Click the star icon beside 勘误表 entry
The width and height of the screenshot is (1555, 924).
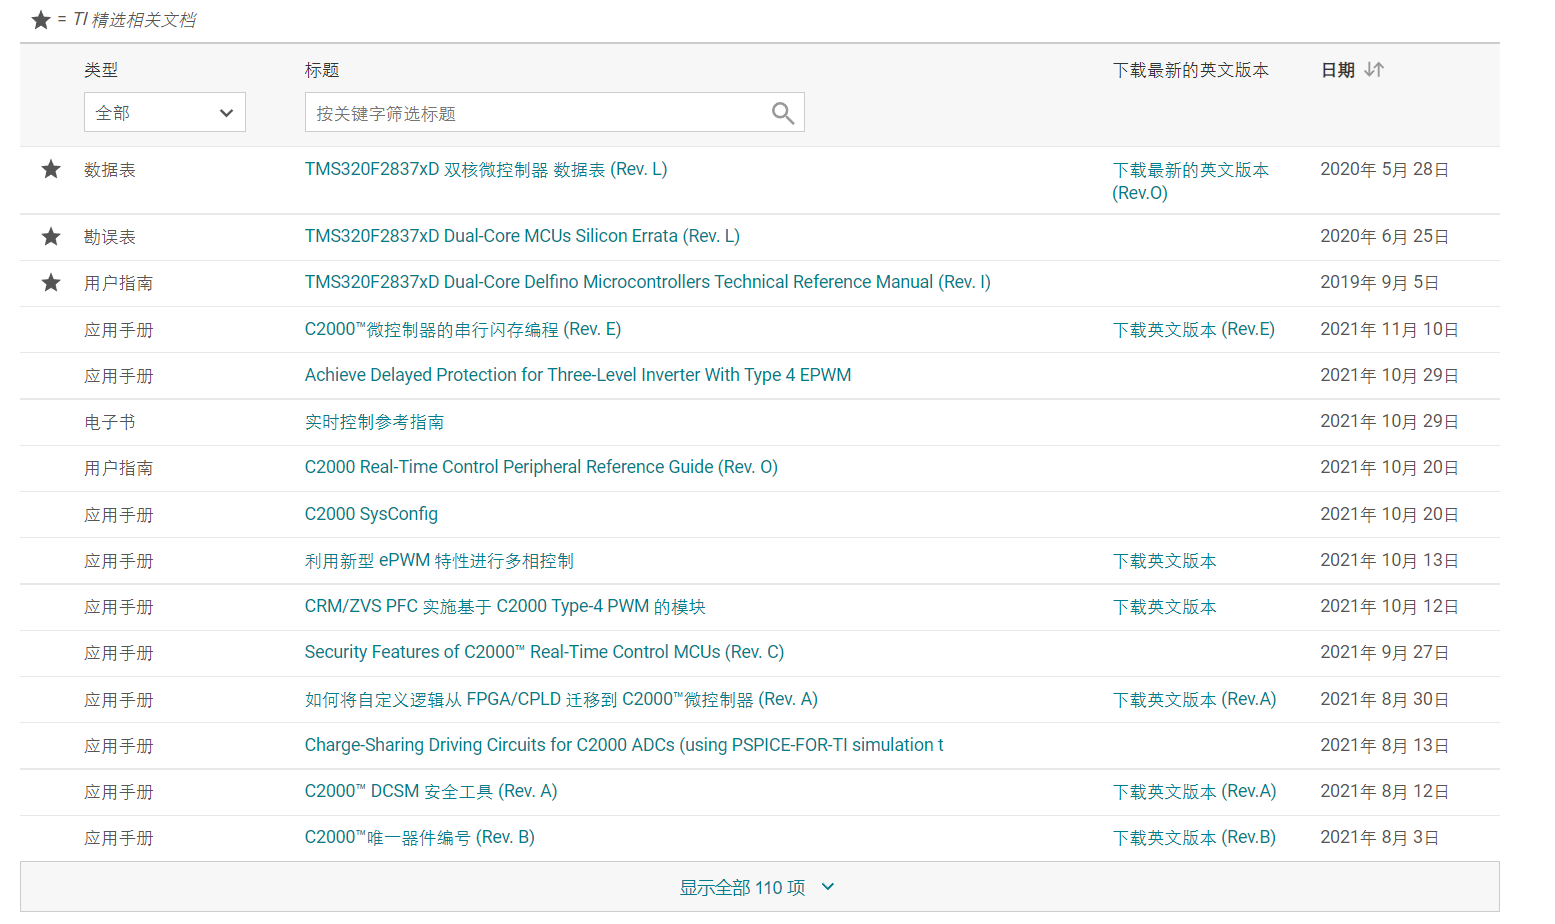point(50,236)
